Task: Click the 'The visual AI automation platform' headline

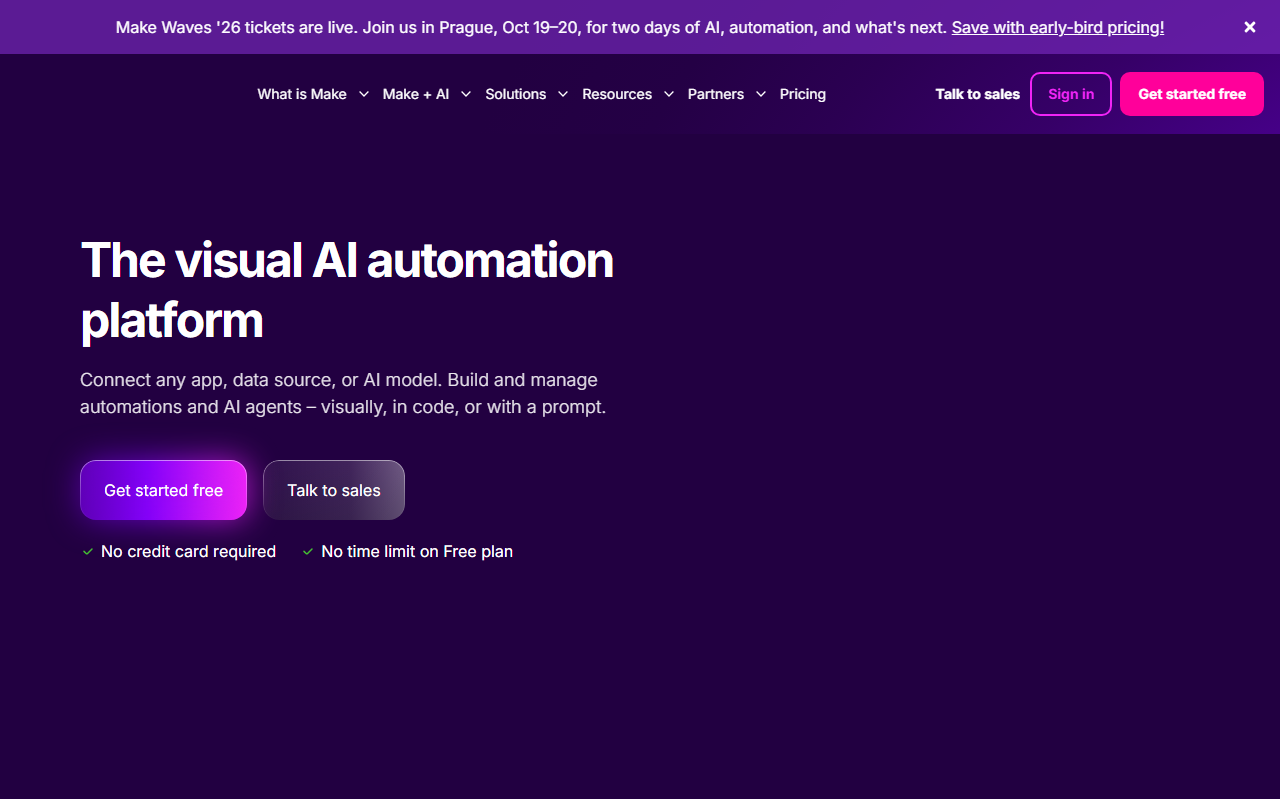Action: (x=347, y=290)
